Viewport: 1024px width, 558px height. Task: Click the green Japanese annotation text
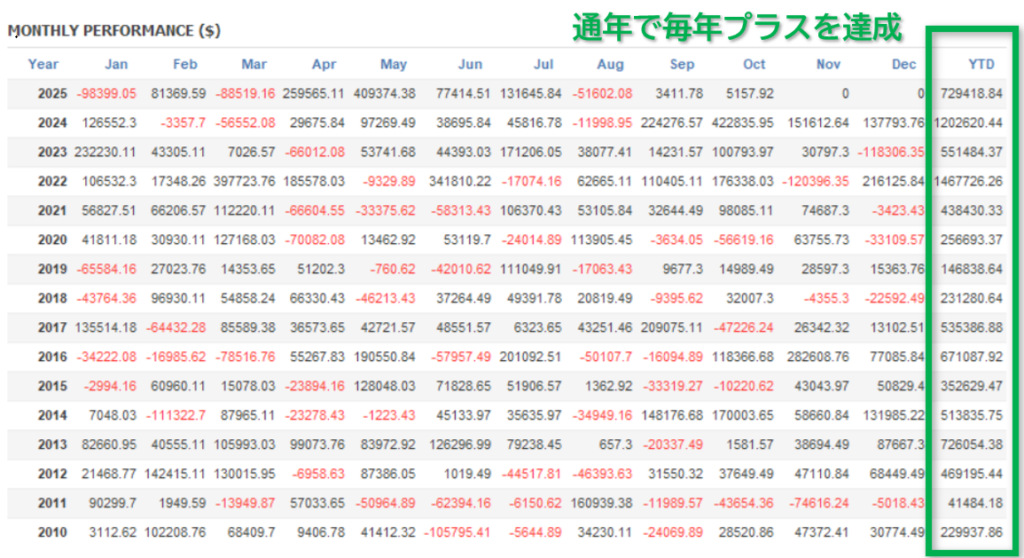737,27
